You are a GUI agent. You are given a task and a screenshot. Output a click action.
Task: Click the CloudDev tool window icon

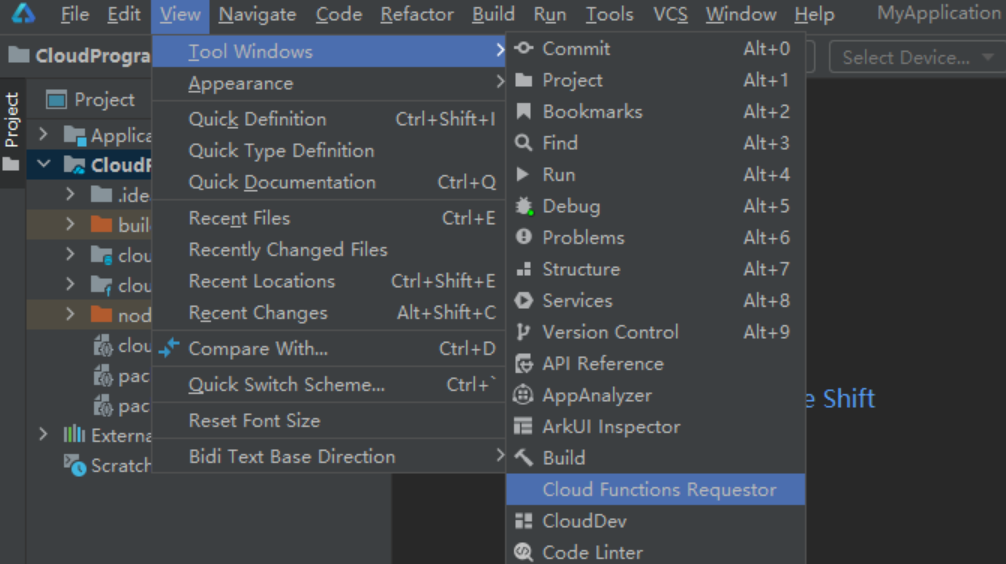coord(523,521)
